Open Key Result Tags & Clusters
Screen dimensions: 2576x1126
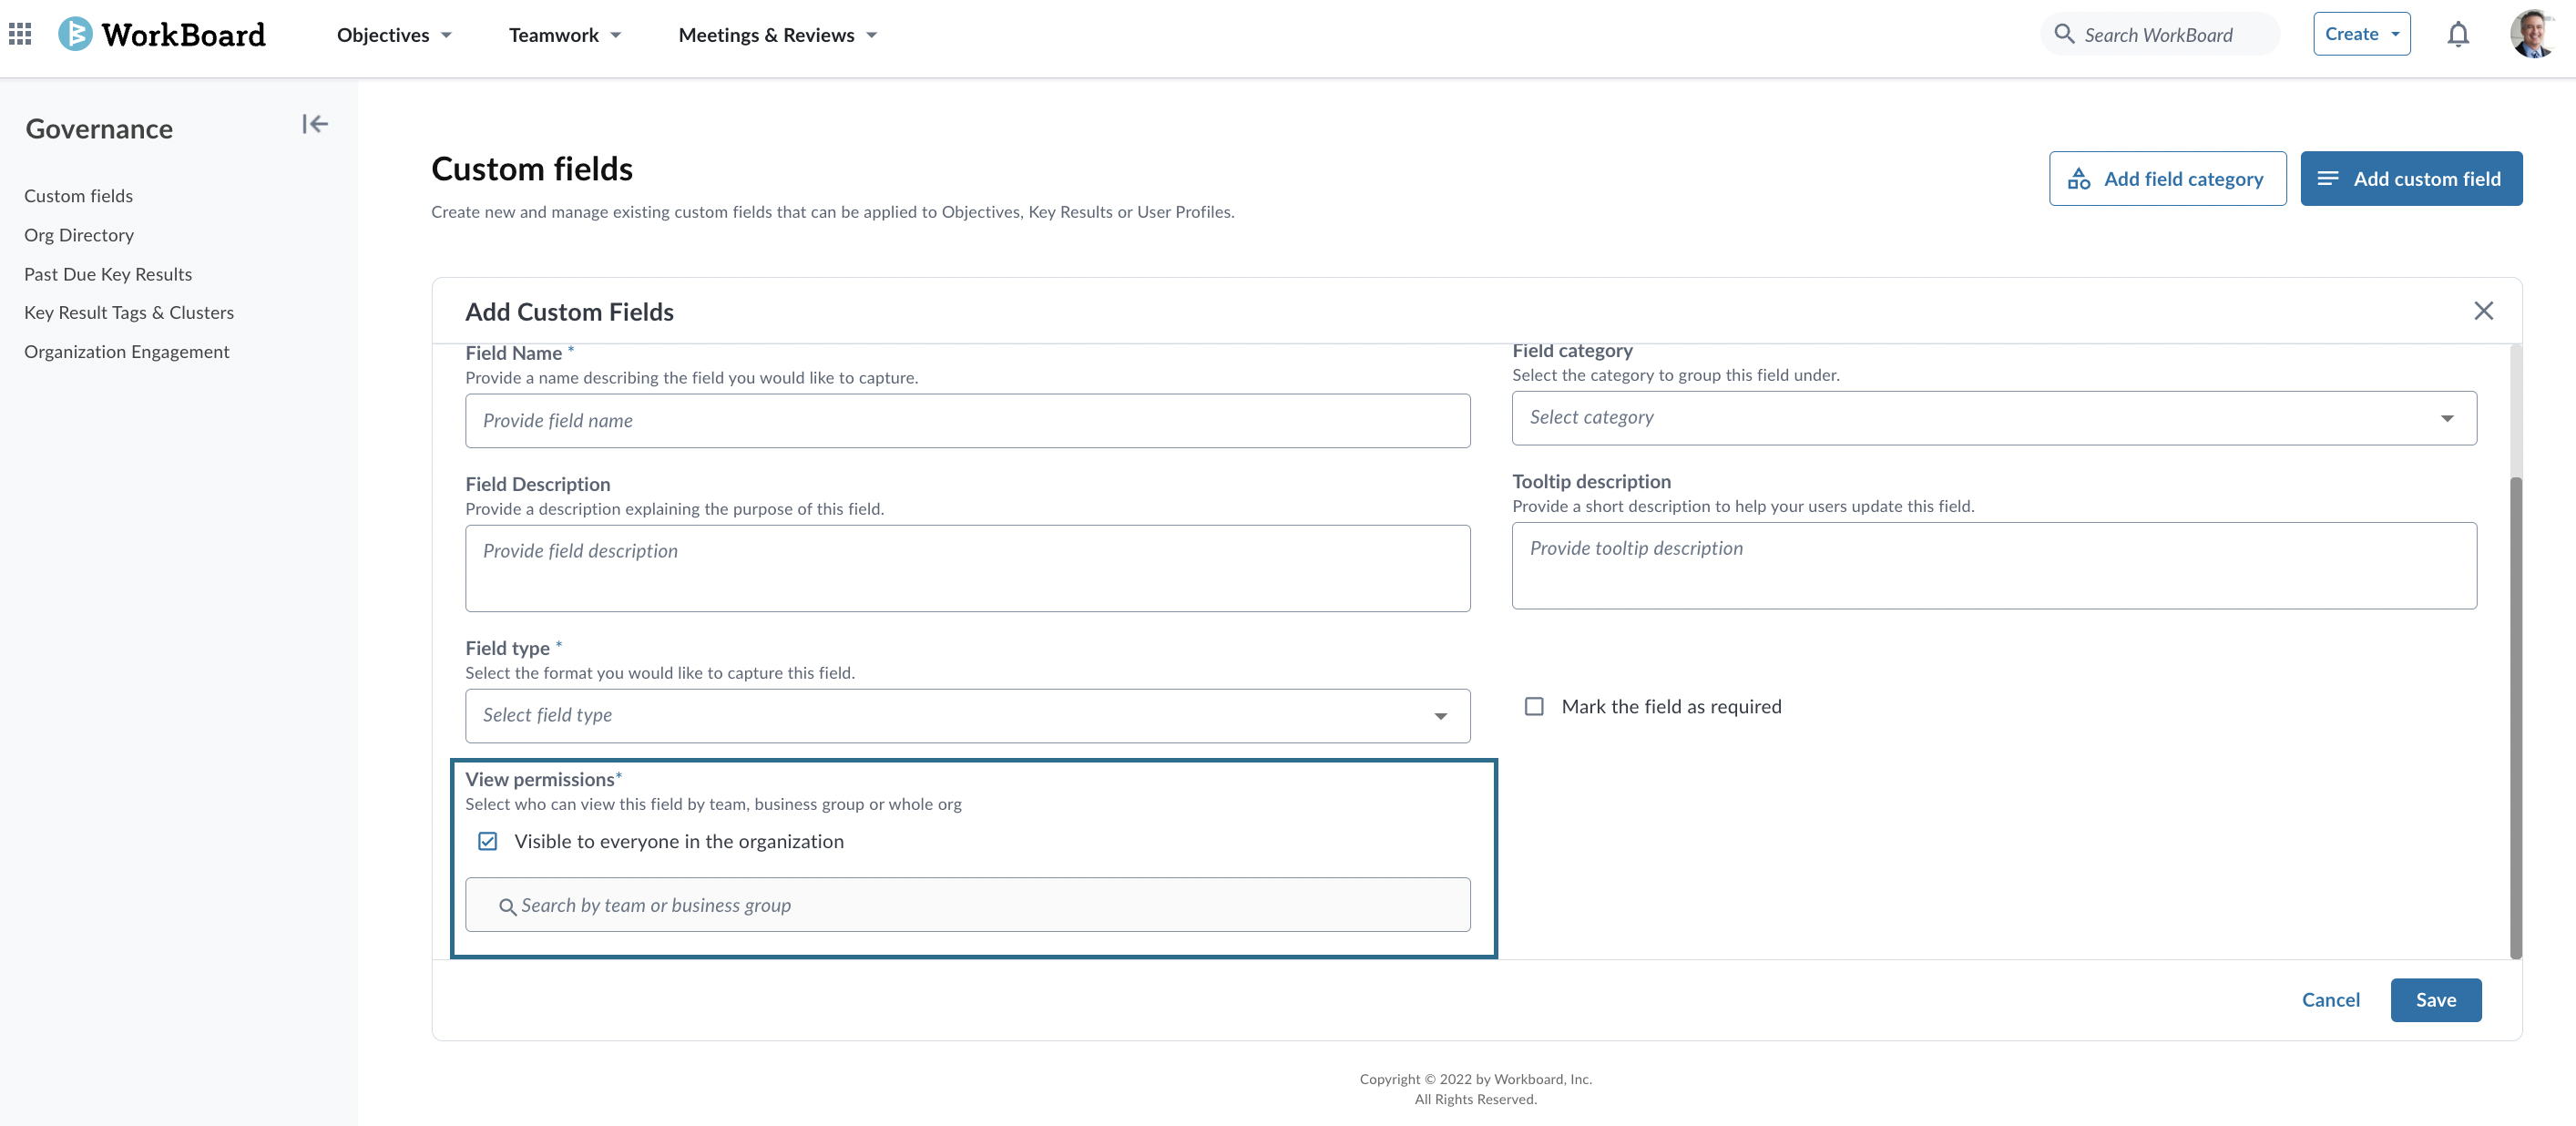129,312
